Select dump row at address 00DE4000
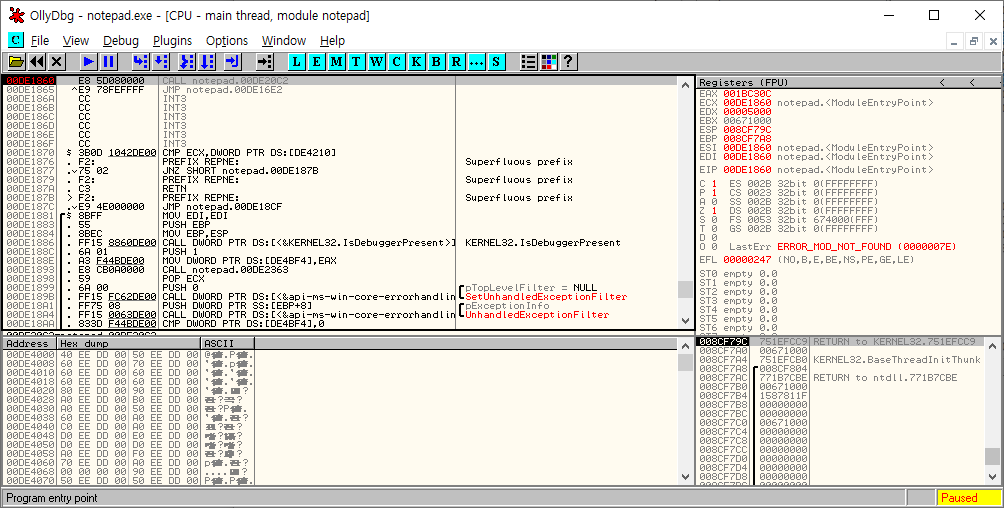Screen dimensions: 1004x508 coord(129,354)
